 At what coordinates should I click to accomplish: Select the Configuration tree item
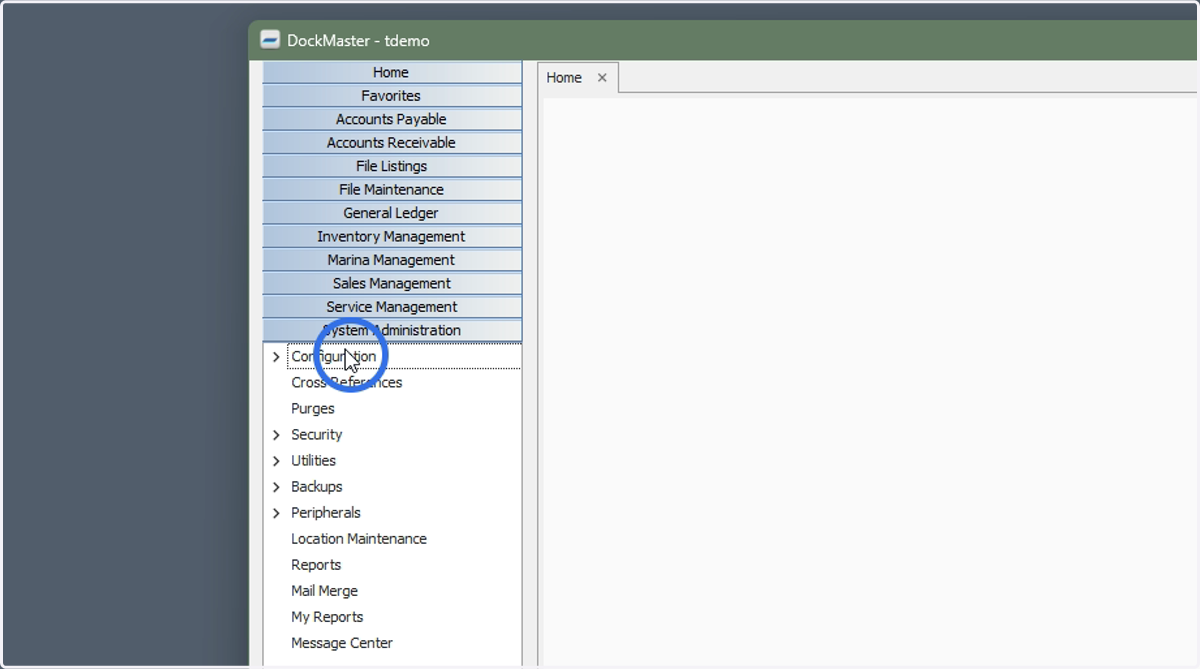pyautogui.click(x=334, y=356)
